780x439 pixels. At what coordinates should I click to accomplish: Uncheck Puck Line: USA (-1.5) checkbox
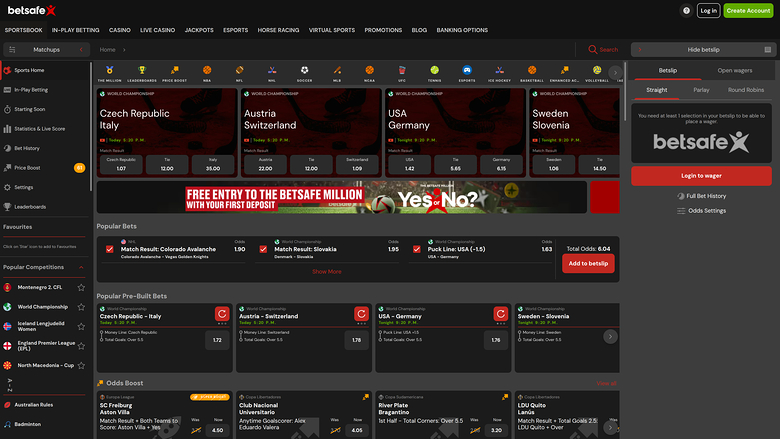click(417, 249)
